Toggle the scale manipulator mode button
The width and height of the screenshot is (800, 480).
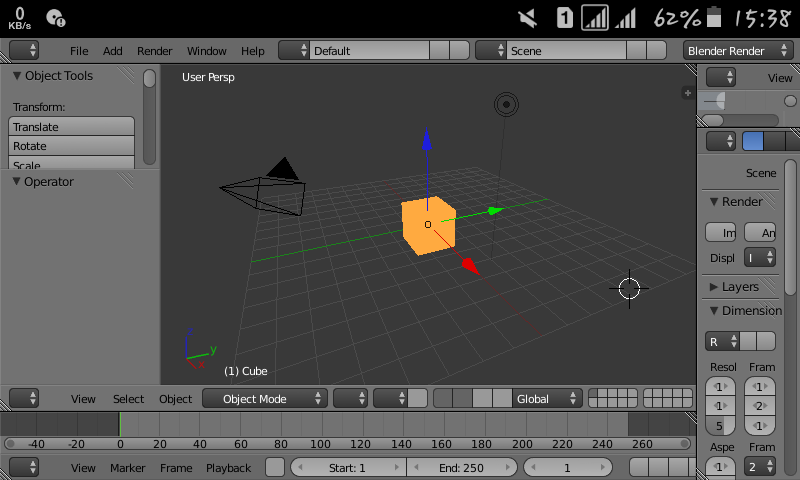click(502, 398)
